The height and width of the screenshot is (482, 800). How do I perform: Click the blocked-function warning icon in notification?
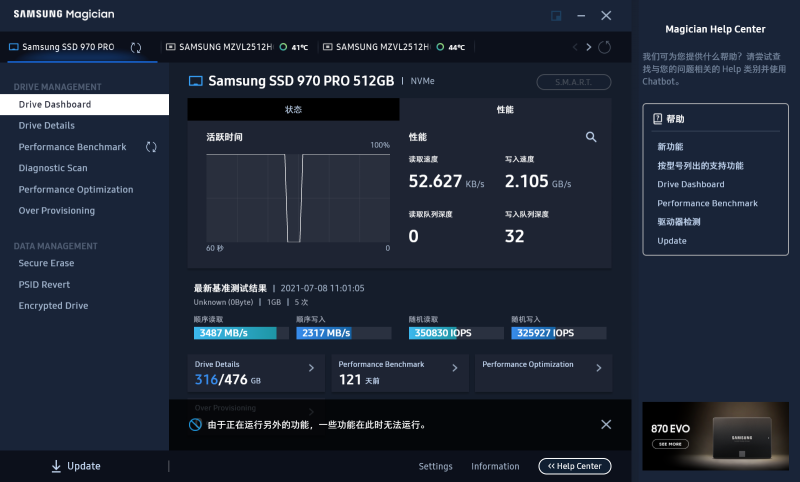[195, 424]
